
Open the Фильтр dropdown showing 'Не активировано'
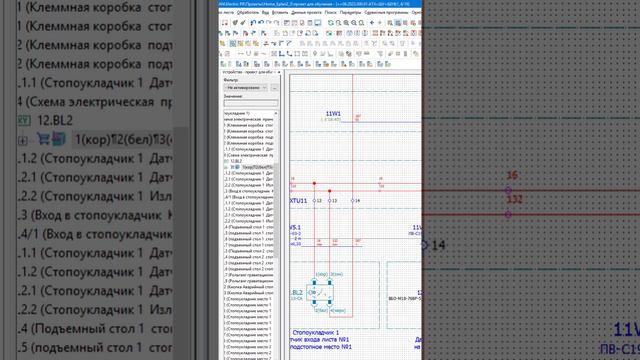click(245, 88)
